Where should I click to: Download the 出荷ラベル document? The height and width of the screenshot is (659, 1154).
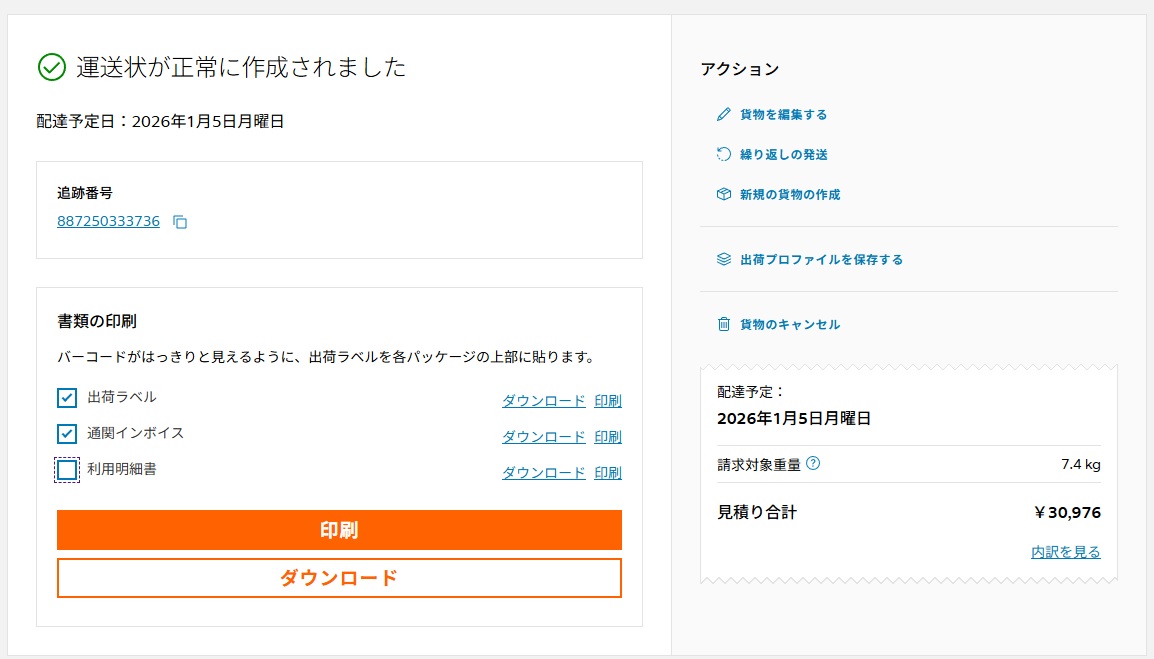pos(543,401)
